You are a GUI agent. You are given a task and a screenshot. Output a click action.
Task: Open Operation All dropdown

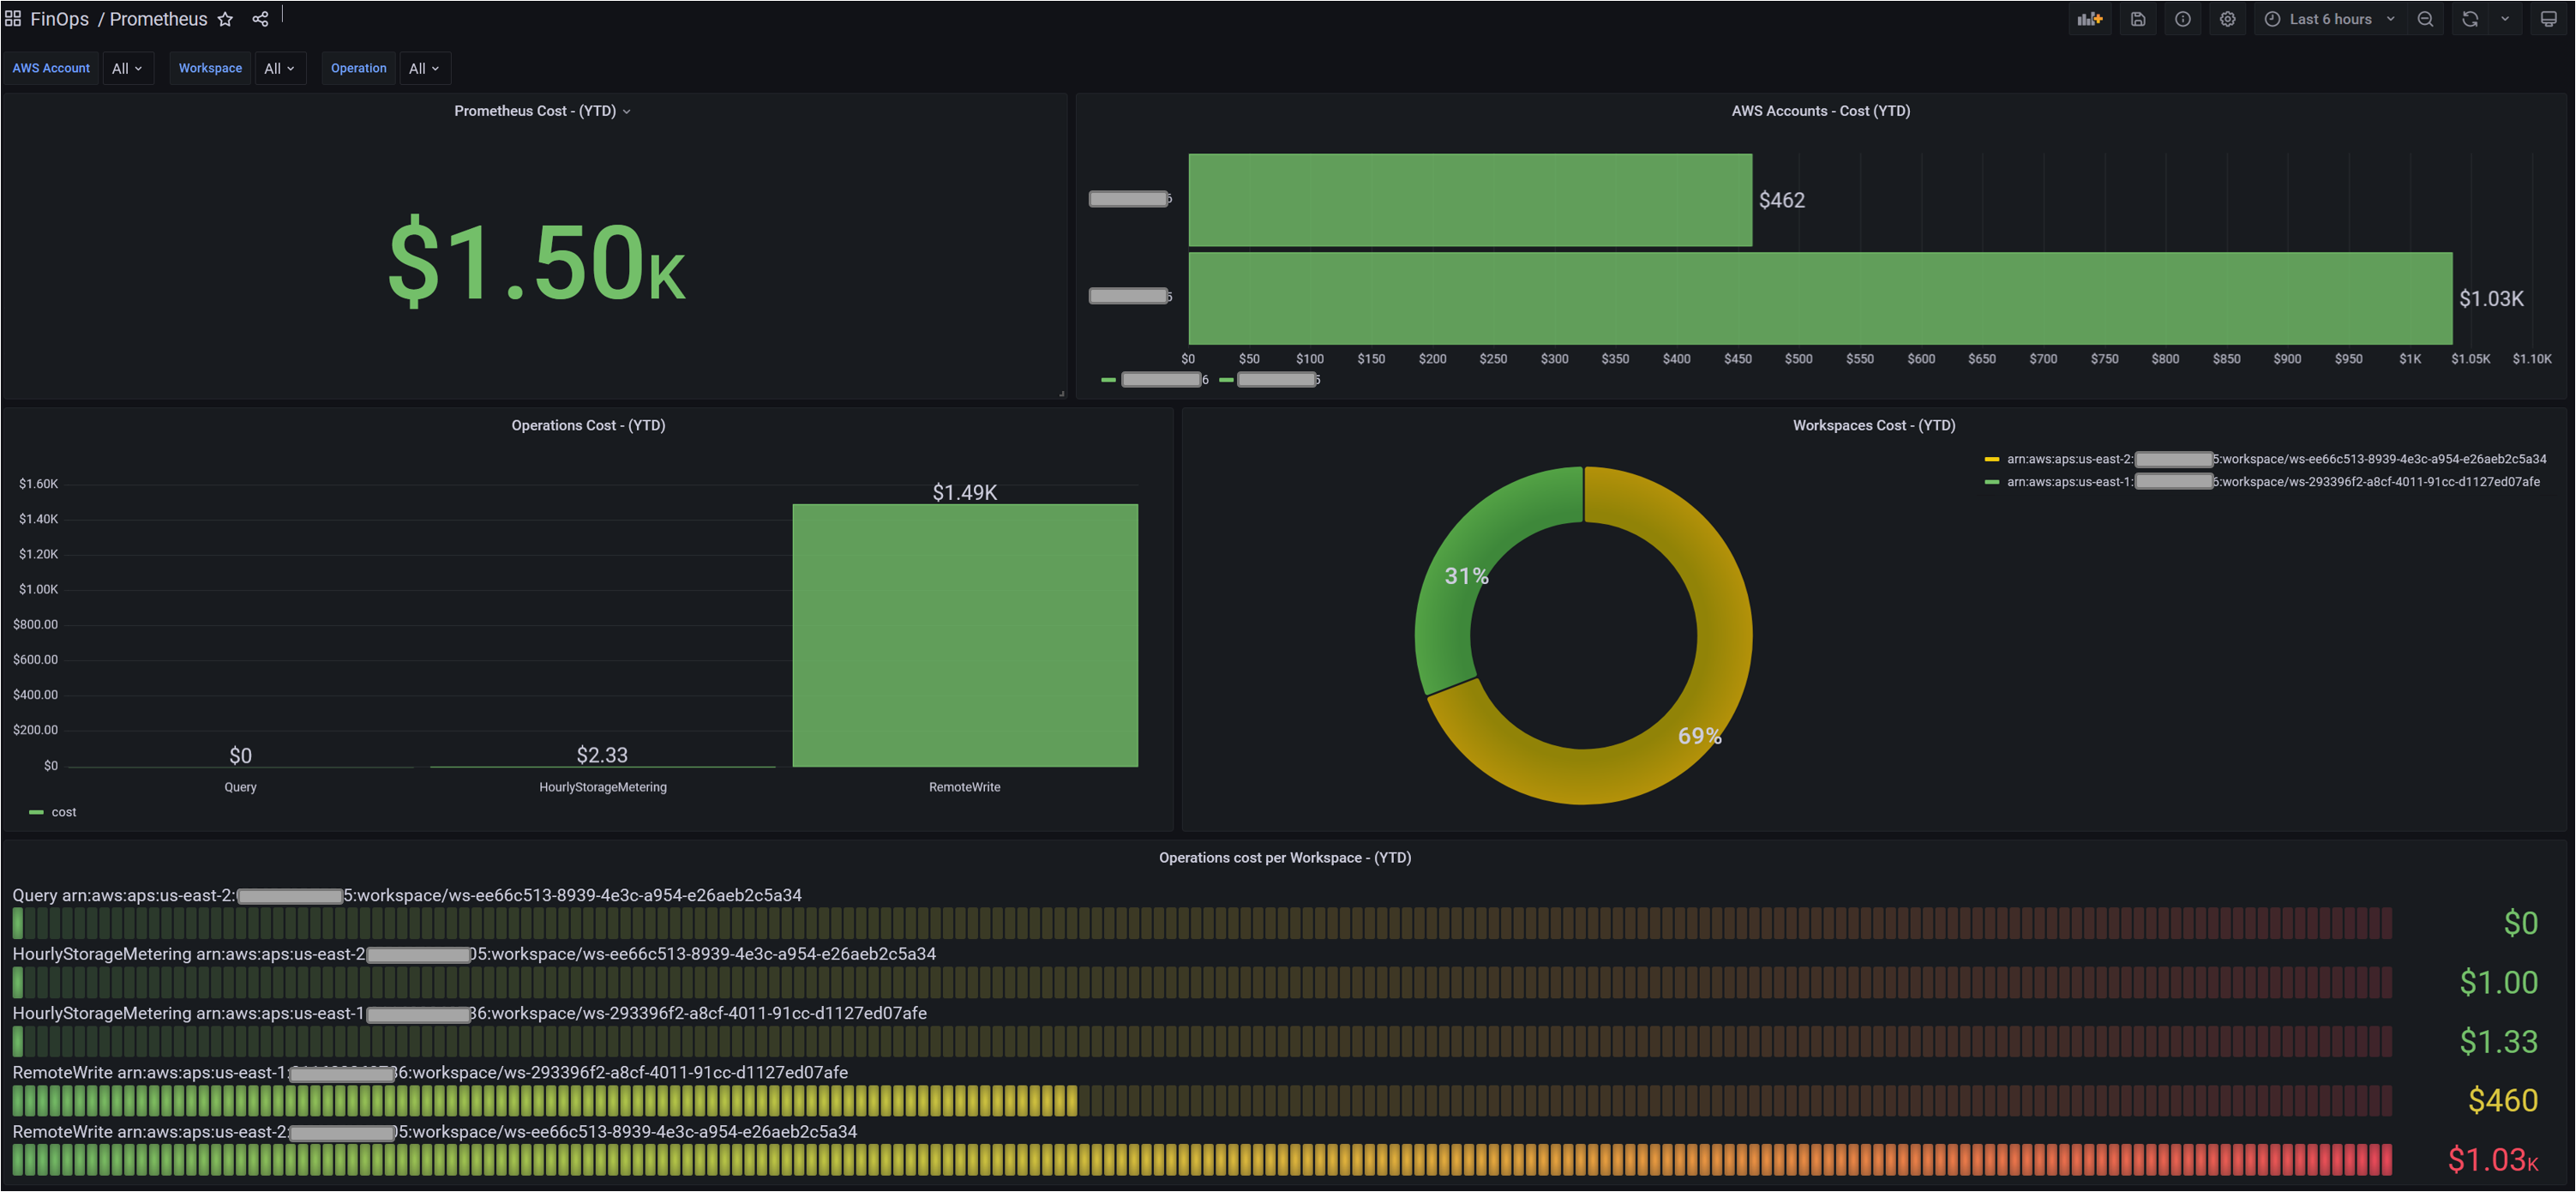[424, 68]
